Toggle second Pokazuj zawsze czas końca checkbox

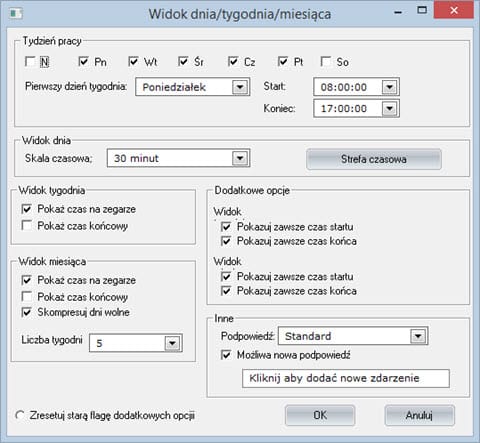click(226, 291)
